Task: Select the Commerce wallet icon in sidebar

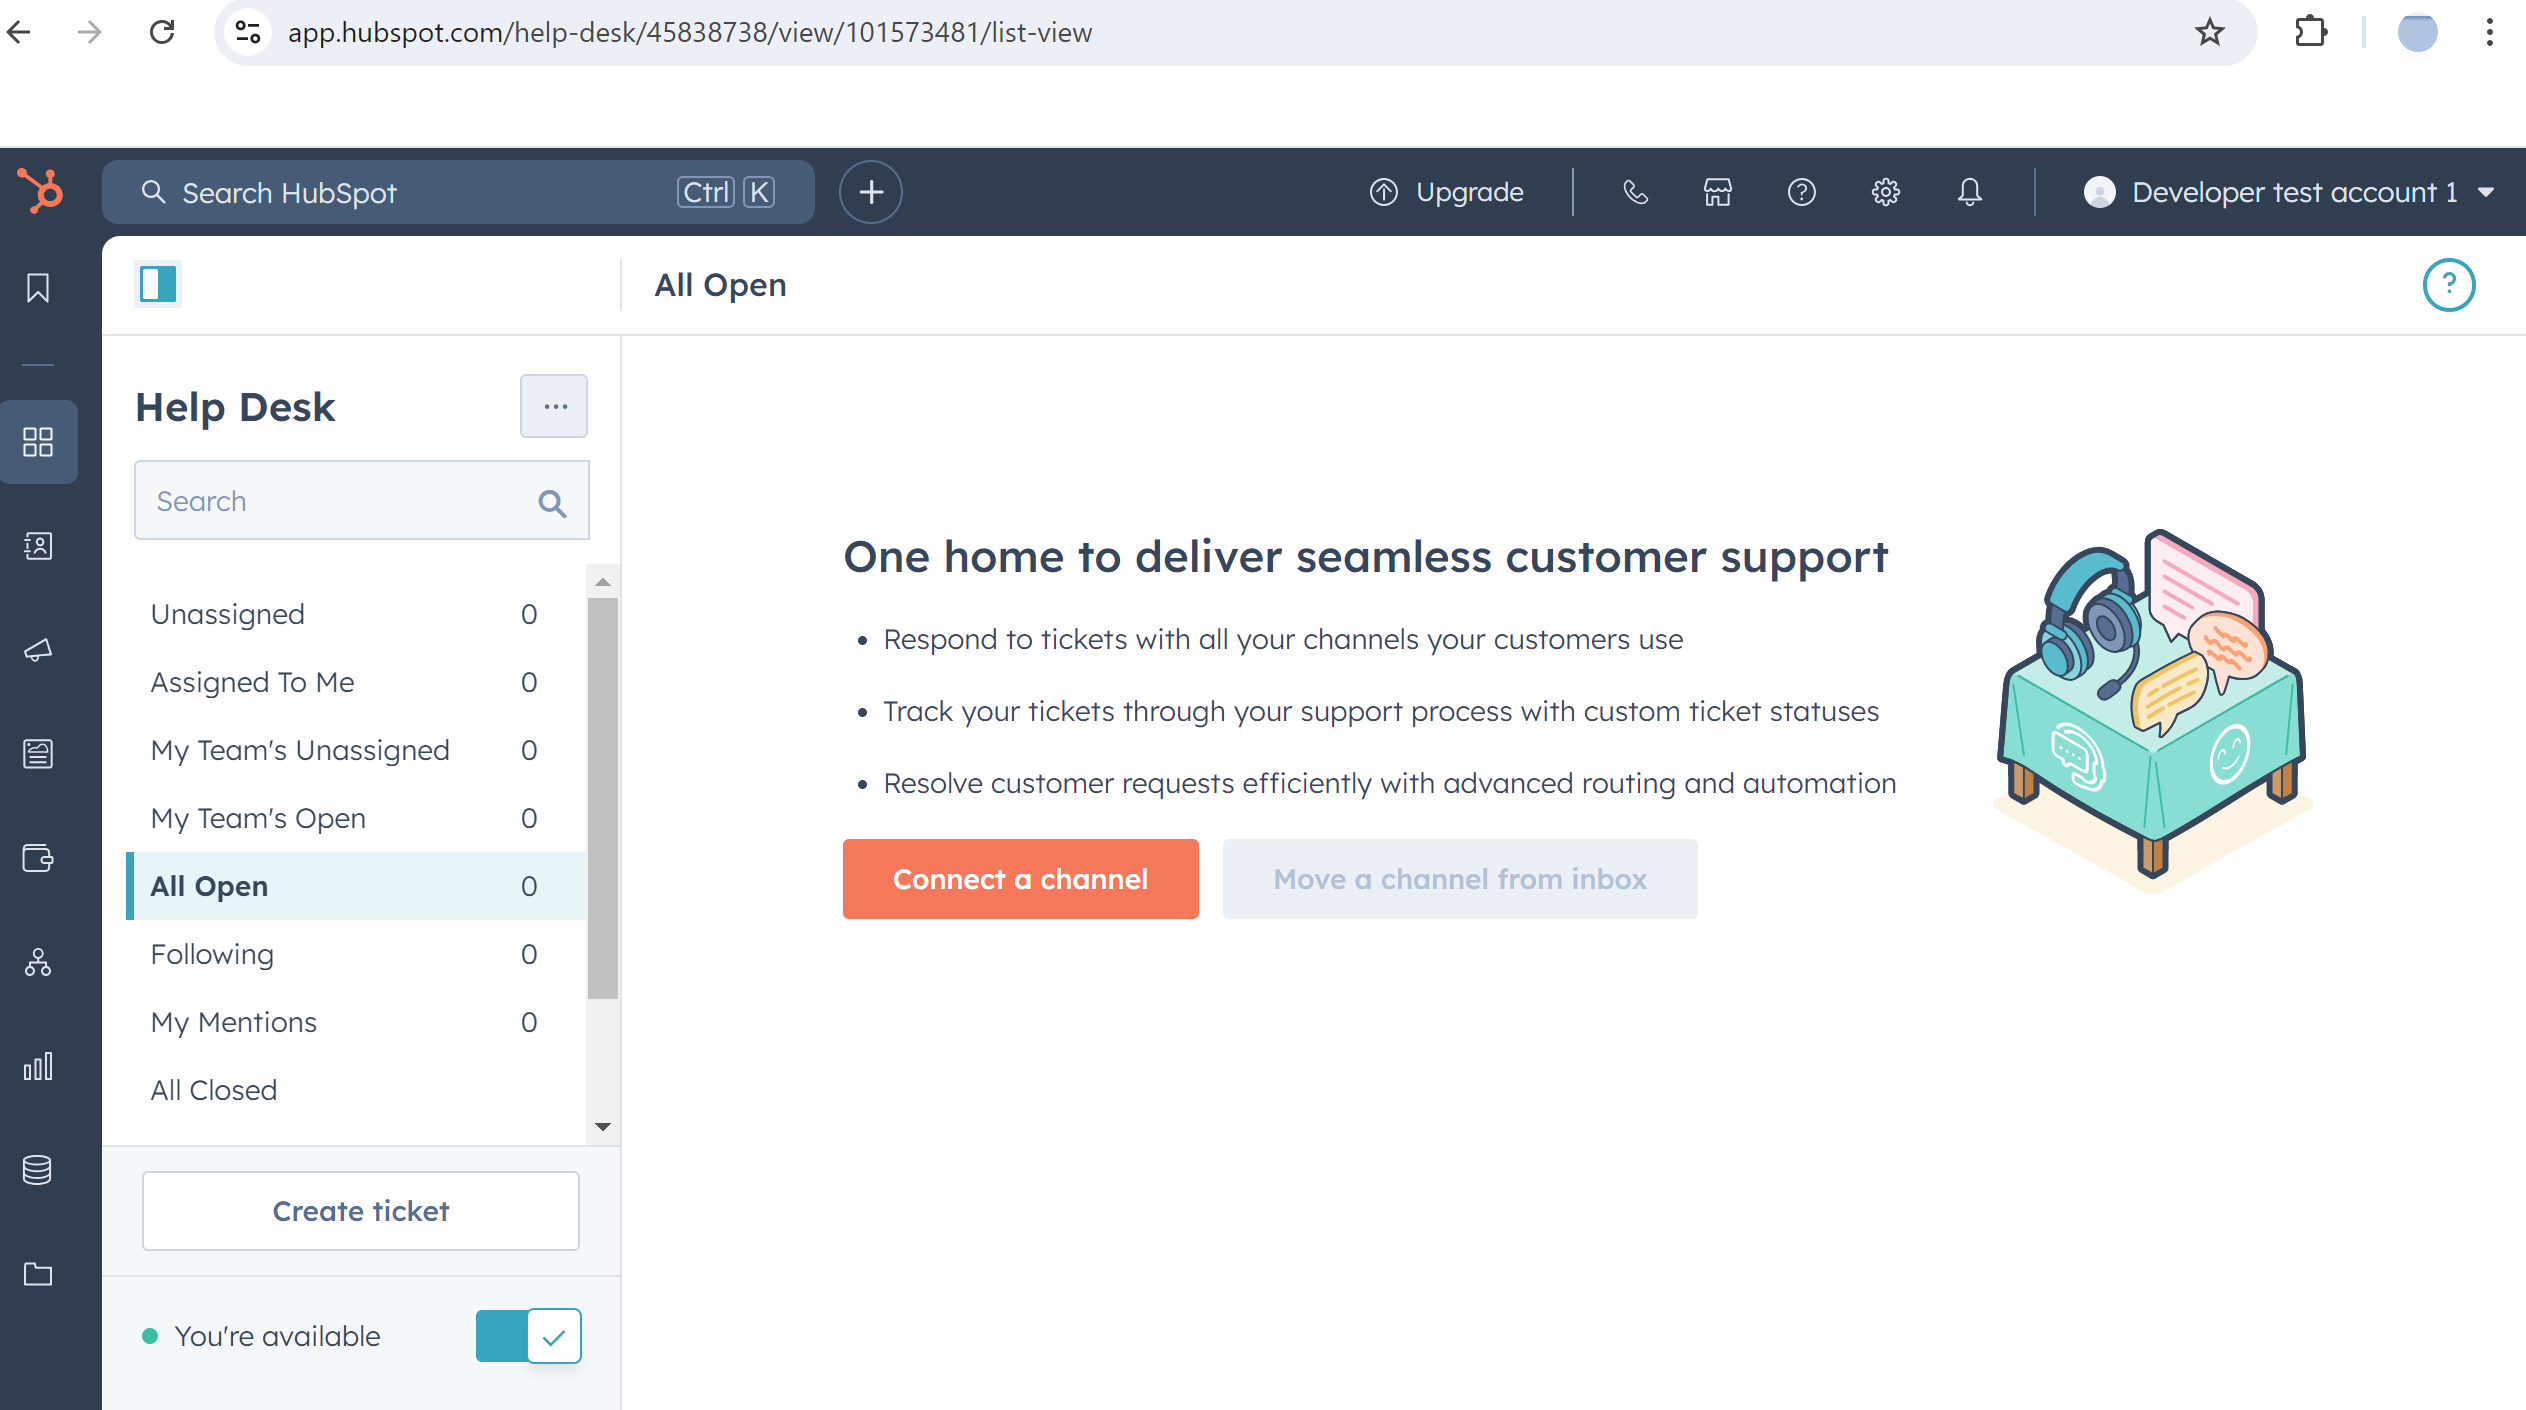Action: (38, 858)
